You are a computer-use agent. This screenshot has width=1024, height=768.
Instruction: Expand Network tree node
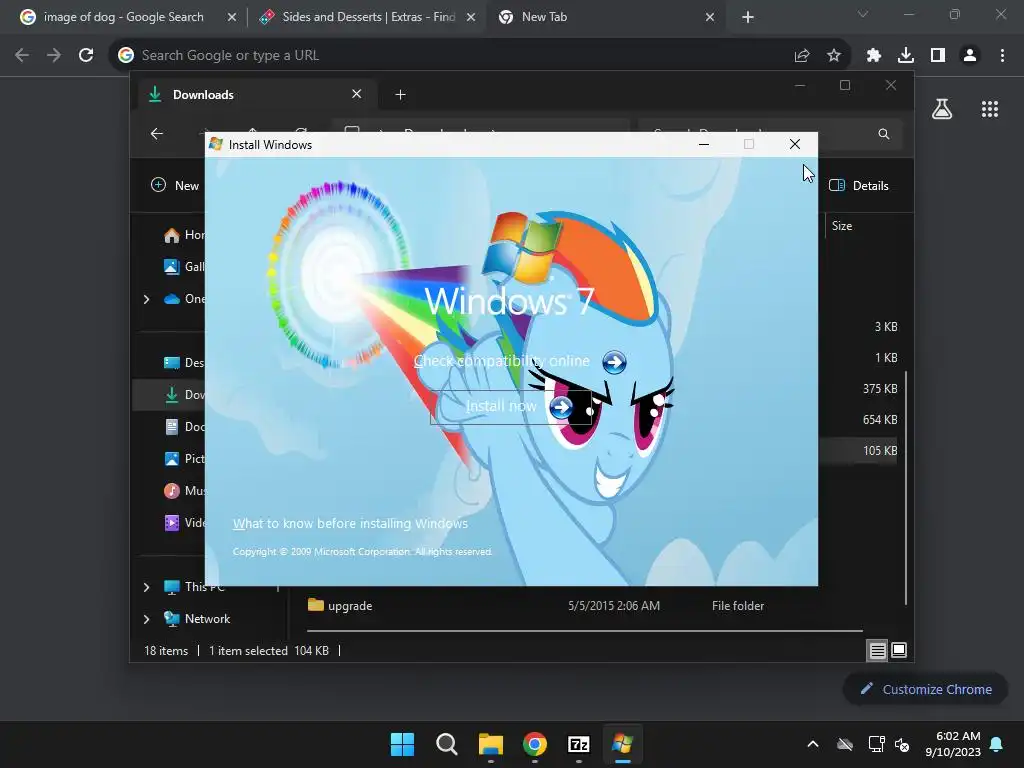pos(146,619)
